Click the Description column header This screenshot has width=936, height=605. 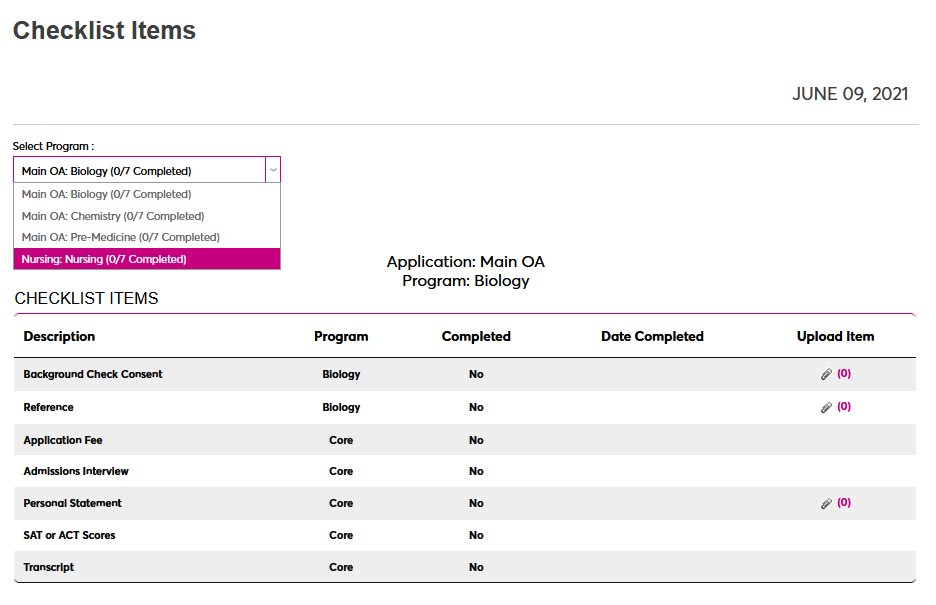tap(60, 337)
